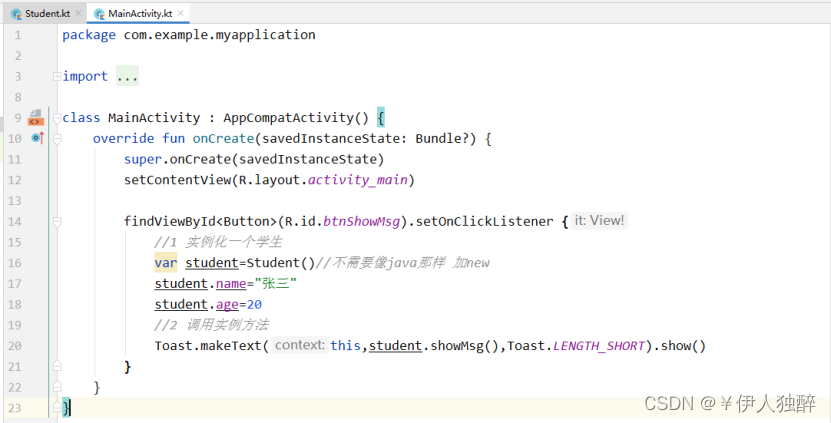The height and width of the screenshot is (423, 831).
Task: Click the closing brace on line 23
Action: (66, 408)
